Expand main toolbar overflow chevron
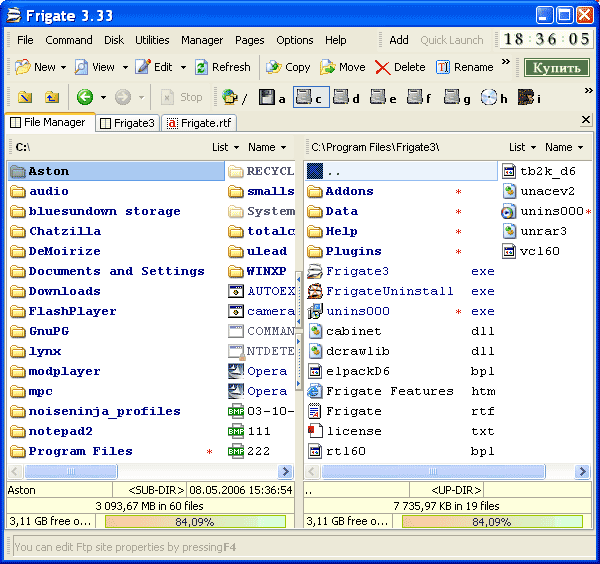 point(505,62)
